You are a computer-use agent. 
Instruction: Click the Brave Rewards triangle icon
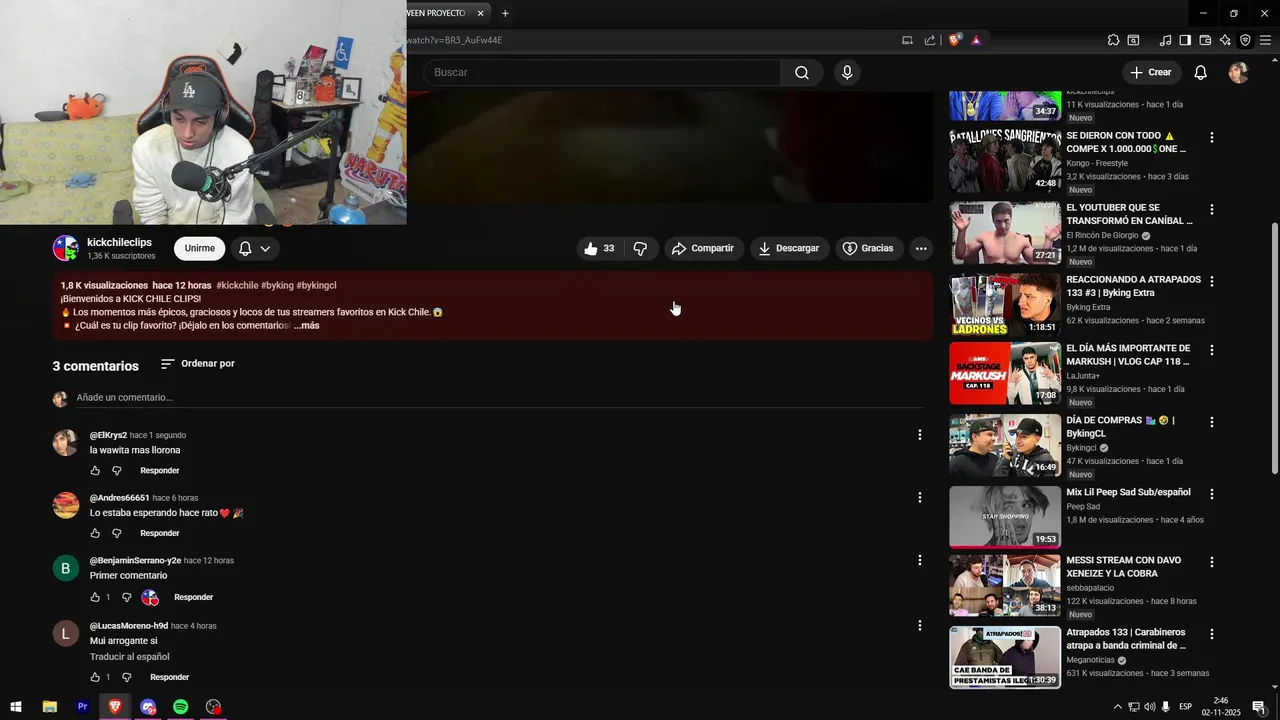click(976, 40)
